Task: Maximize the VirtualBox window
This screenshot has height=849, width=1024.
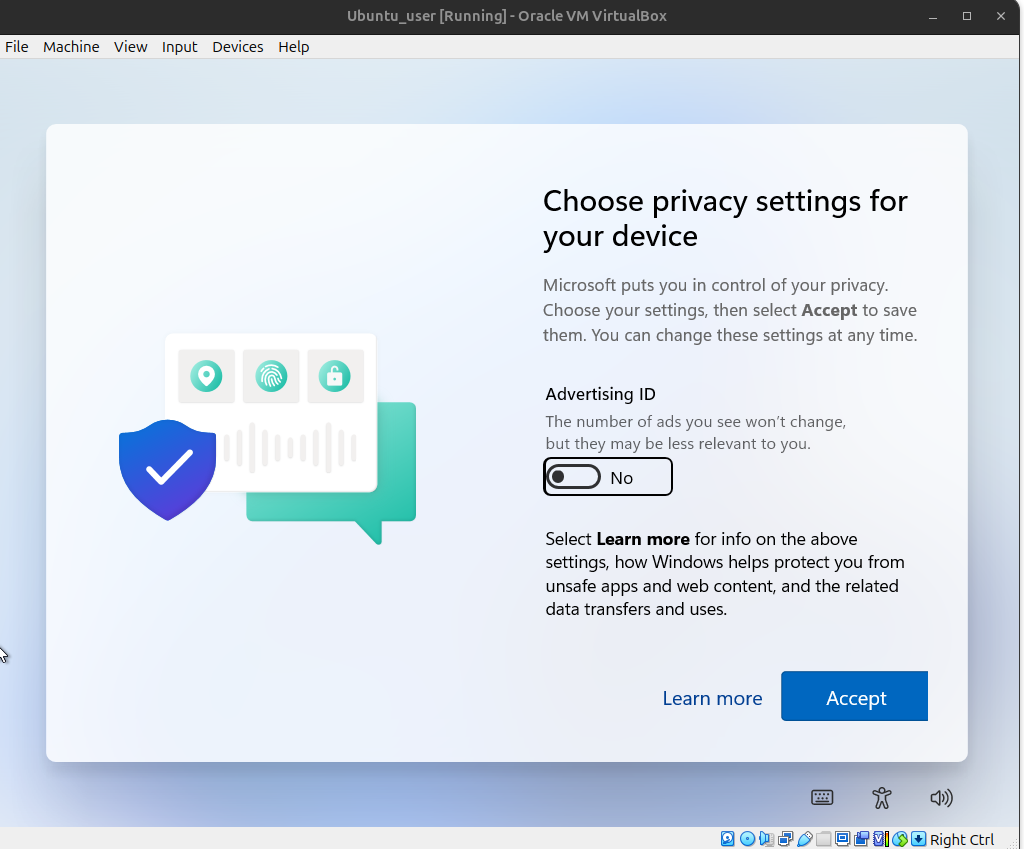Action: pos(967,16)
